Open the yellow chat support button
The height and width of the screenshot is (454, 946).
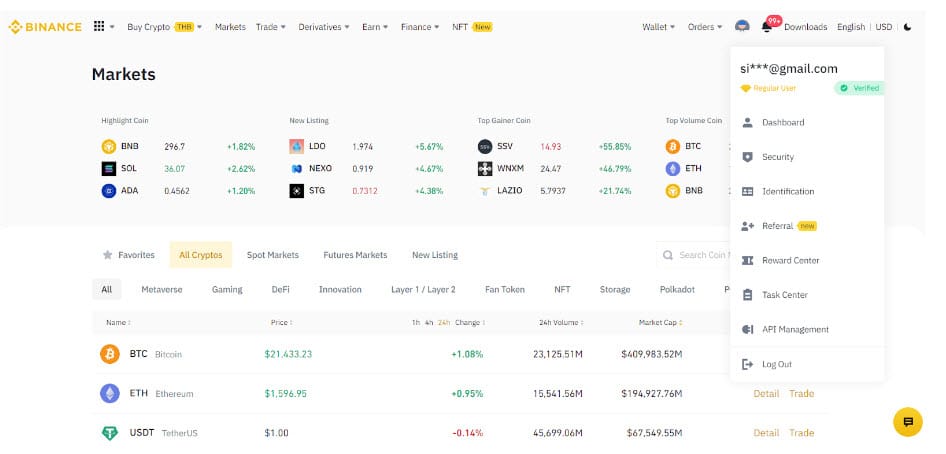point(907,422)
